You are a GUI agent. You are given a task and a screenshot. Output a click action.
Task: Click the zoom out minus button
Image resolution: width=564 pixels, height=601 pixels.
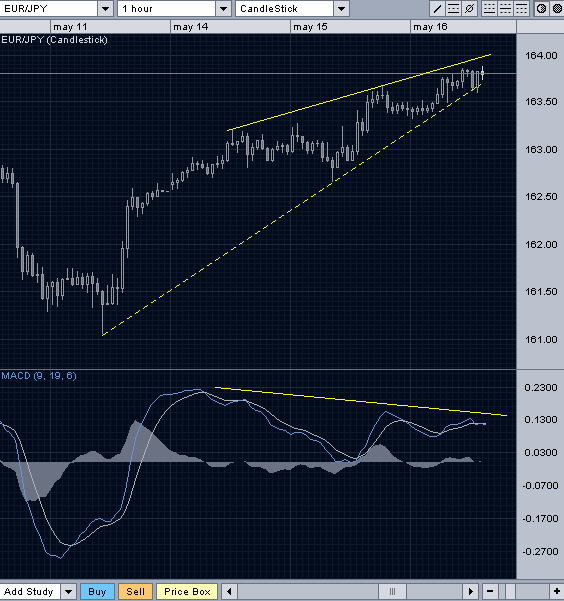[490, 591]
